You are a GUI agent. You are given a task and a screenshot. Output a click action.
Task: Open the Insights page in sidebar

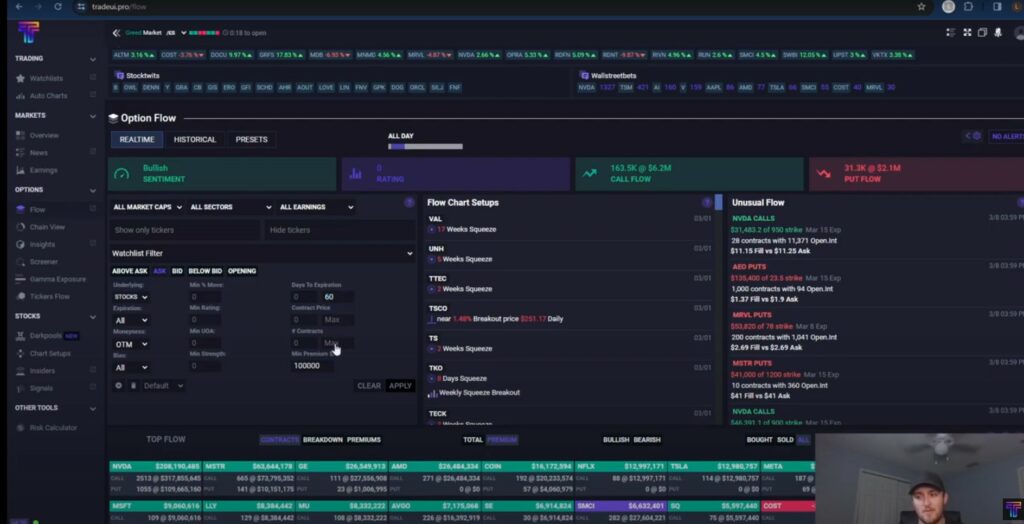(42, 244)
